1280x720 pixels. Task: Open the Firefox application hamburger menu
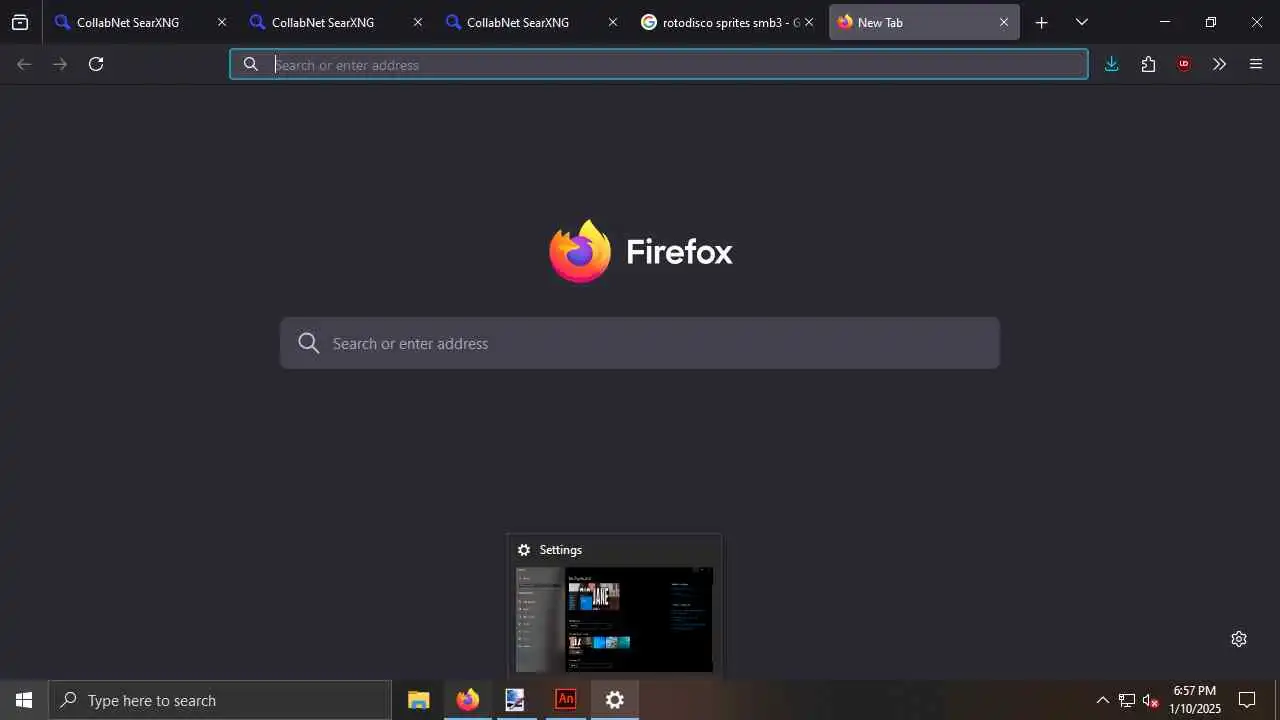[1256, 64]
